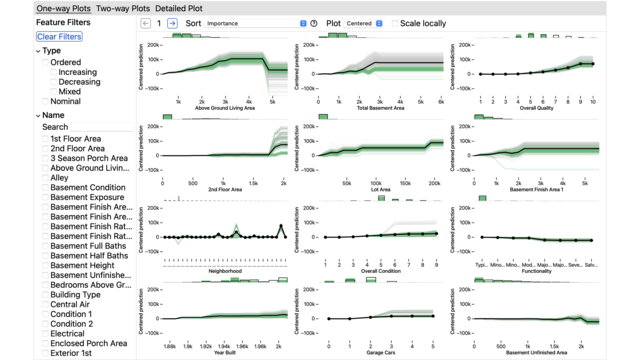640x360 pixels.
Task: Check the Basement Exposure feature
Action: (x=45, y=198)
